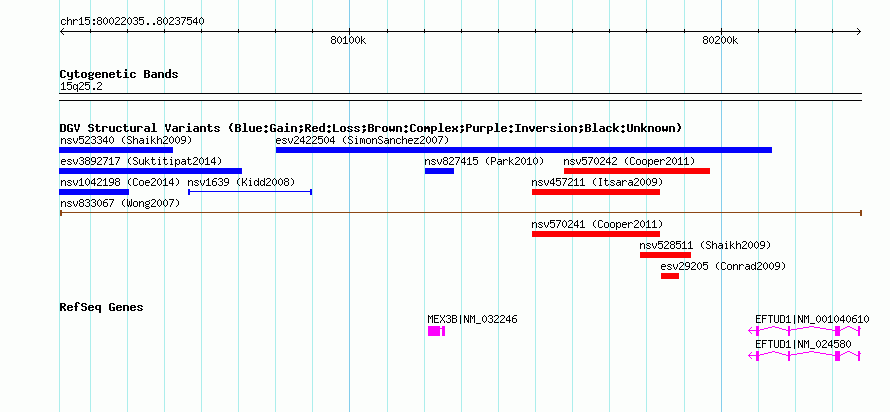Select the esv29205 (Conrad2009) small red bar

pos(670,276)
